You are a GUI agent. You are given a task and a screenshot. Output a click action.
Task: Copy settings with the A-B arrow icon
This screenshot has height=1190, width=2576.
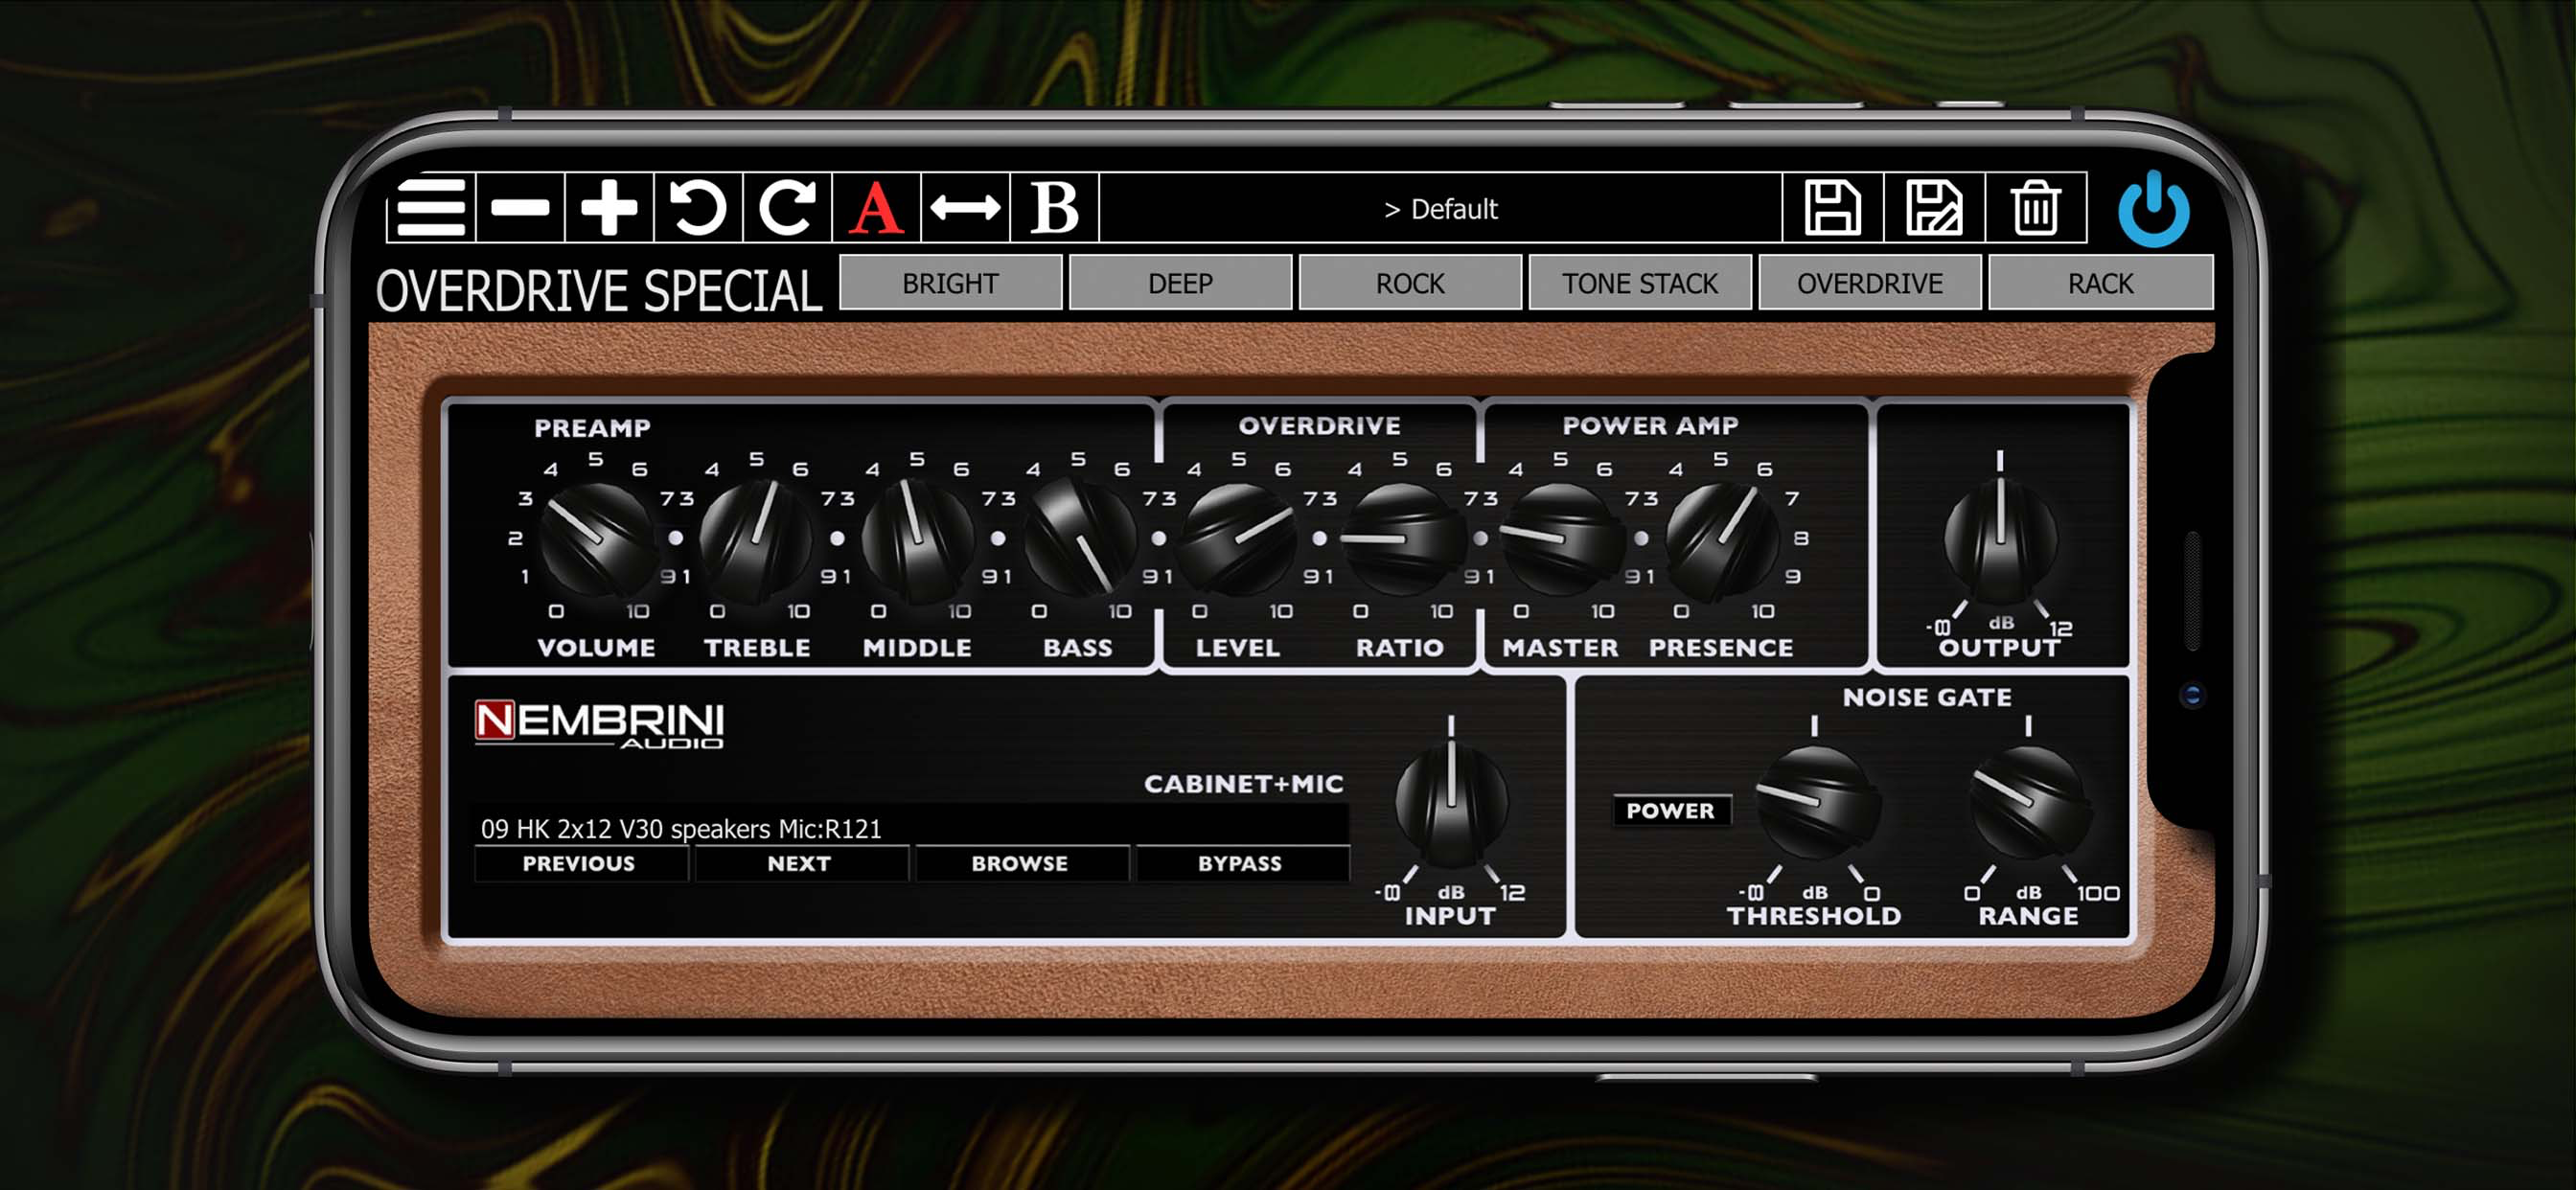[x=965, y=208]
